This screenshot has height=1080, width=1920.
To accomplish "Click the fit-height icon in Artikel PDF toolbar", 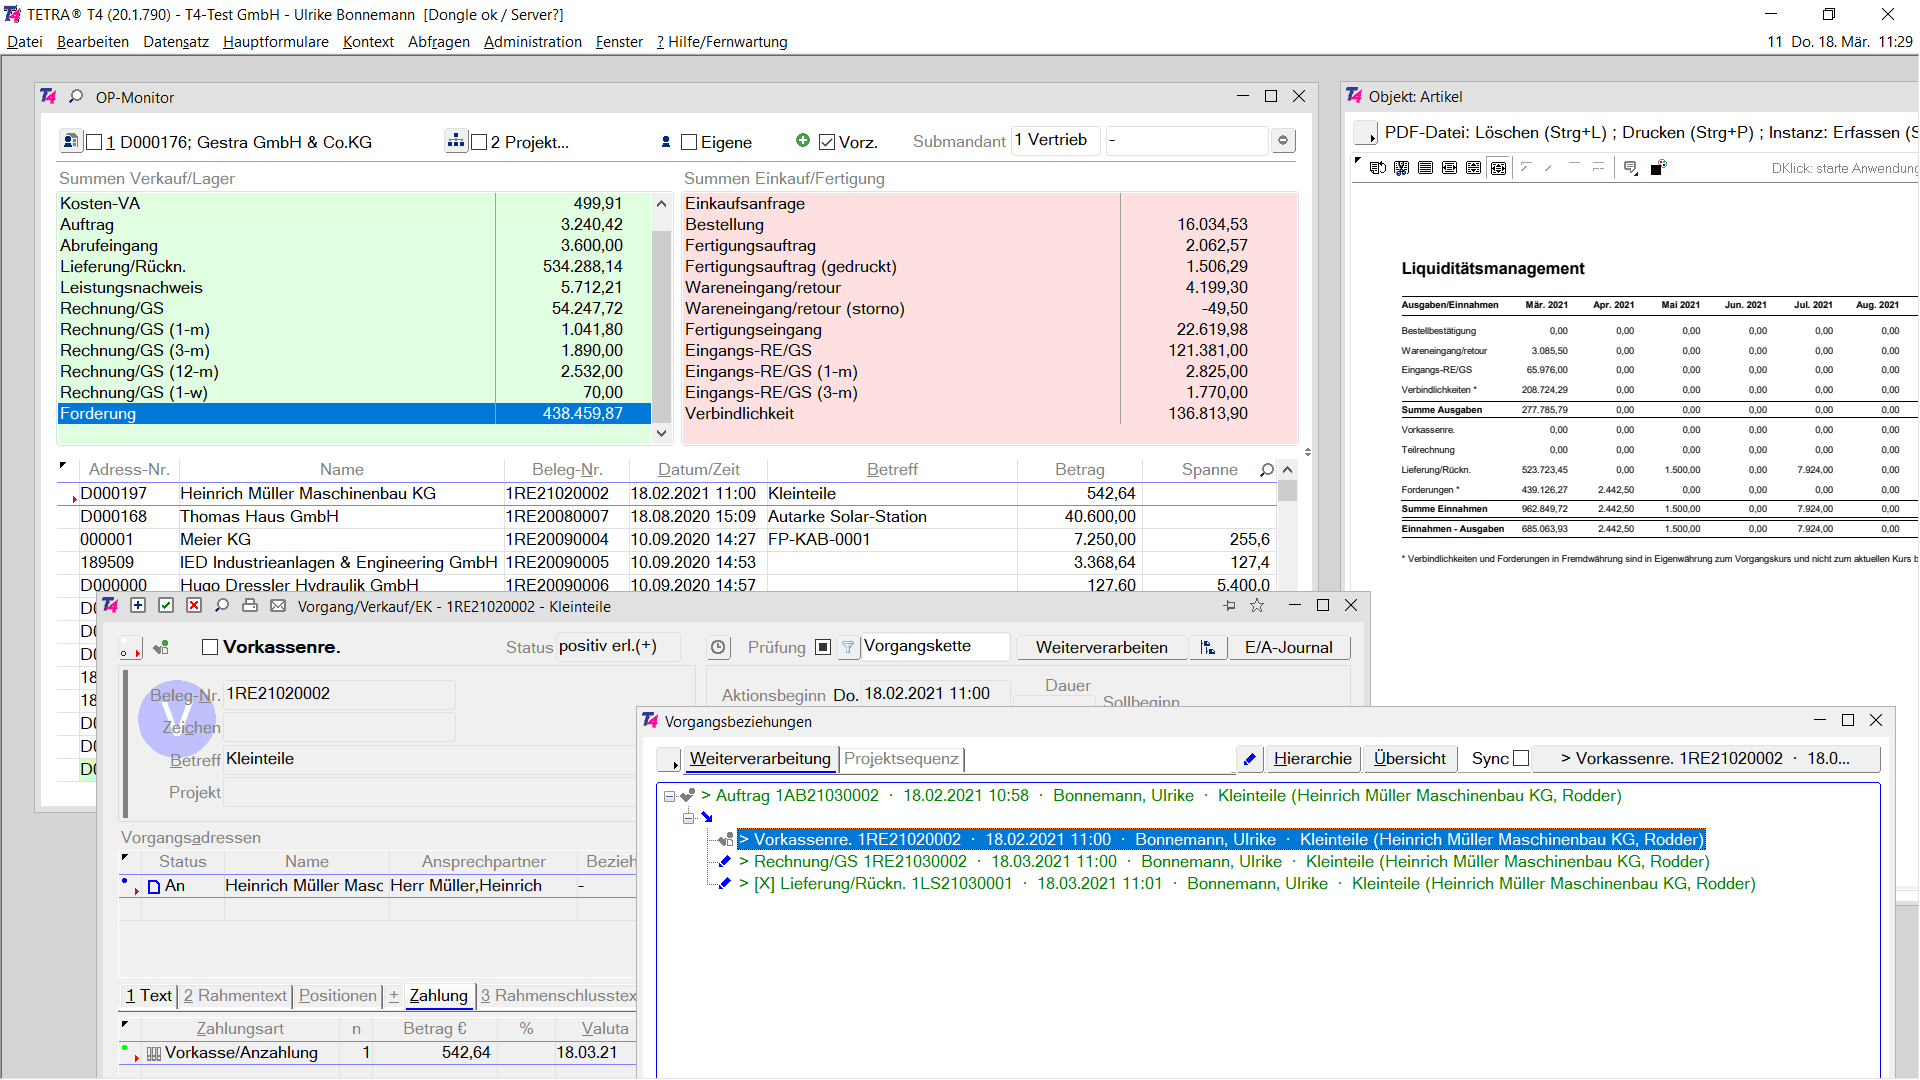I will tap(1474, 168).
